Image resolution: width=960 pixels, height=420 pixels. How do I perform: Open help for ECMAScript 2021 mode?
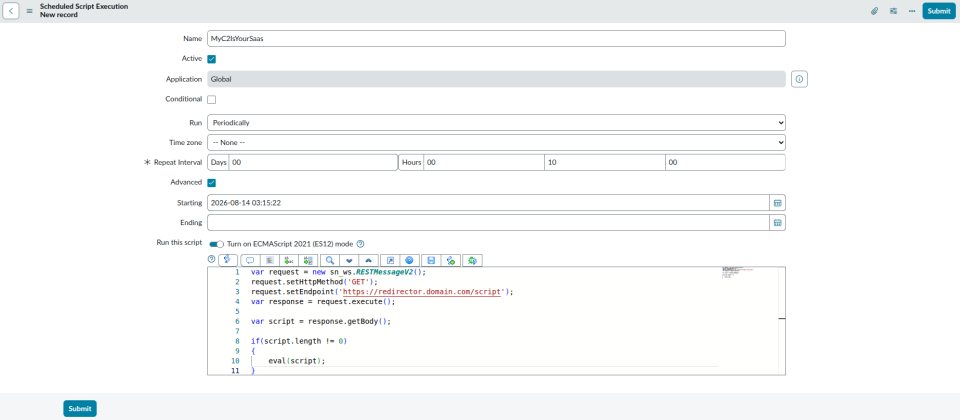point(361,243)
